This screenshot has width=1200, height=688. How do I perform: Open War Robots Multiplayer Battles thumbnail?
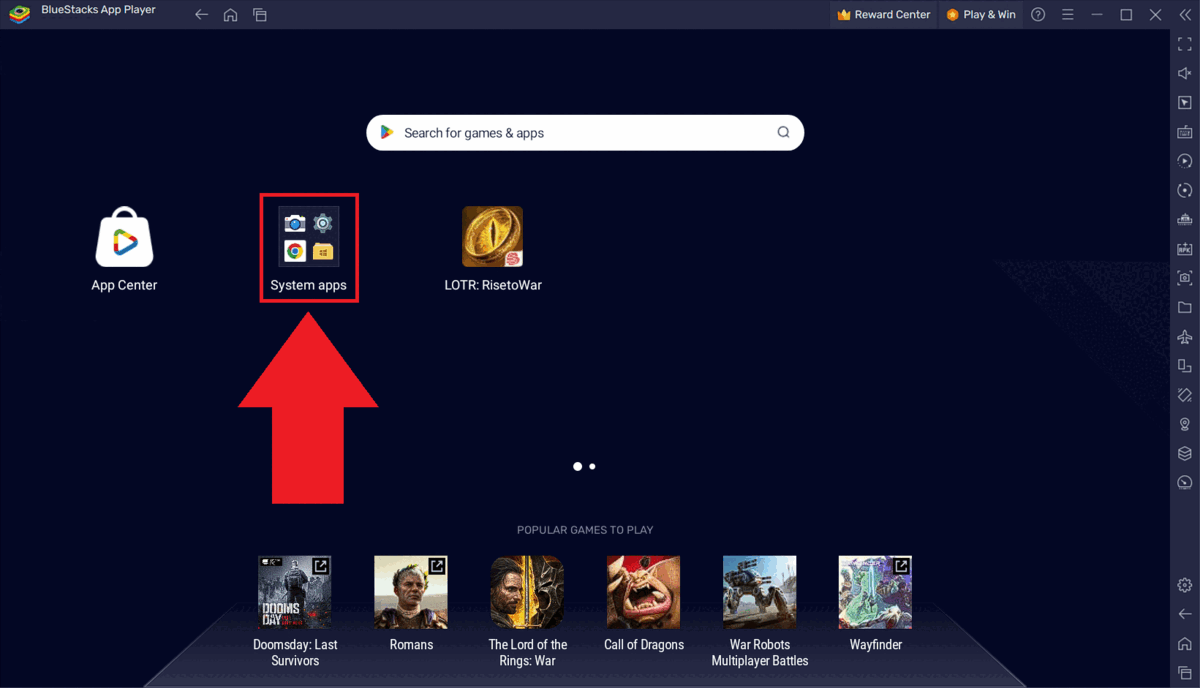tap(760, 592)
